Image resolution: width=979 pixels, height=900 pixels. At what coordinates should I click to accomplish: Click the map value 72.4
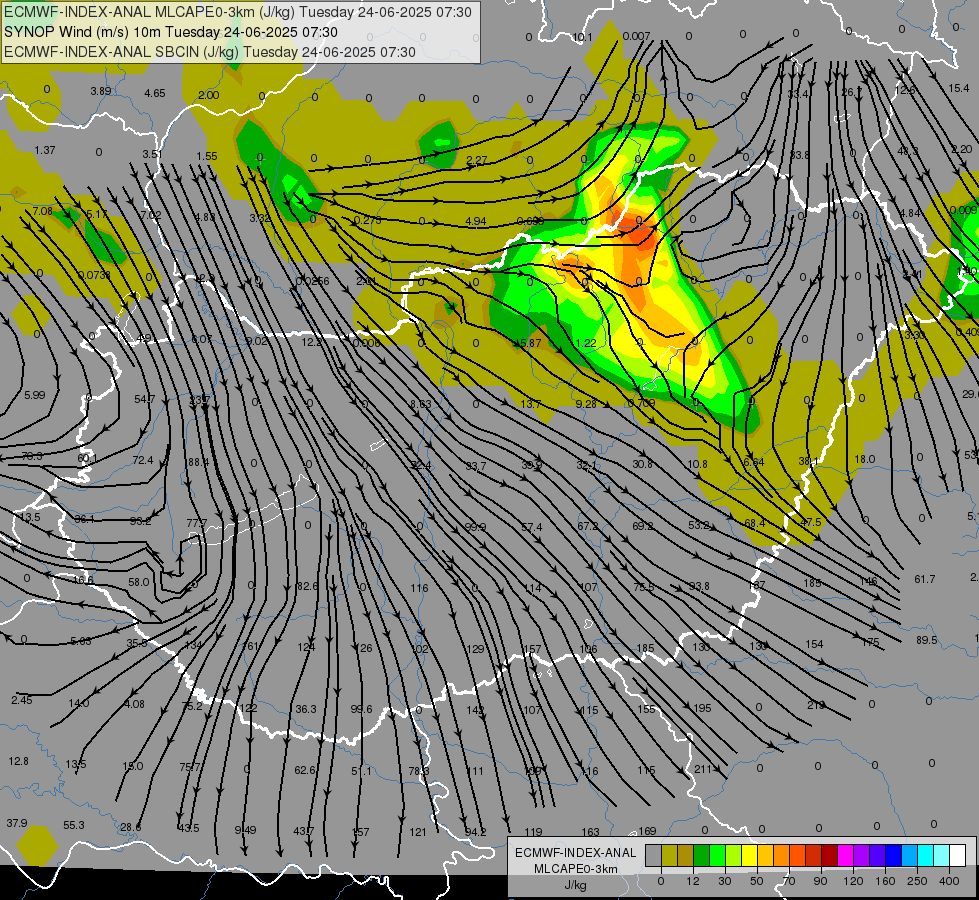click(142, 460)
